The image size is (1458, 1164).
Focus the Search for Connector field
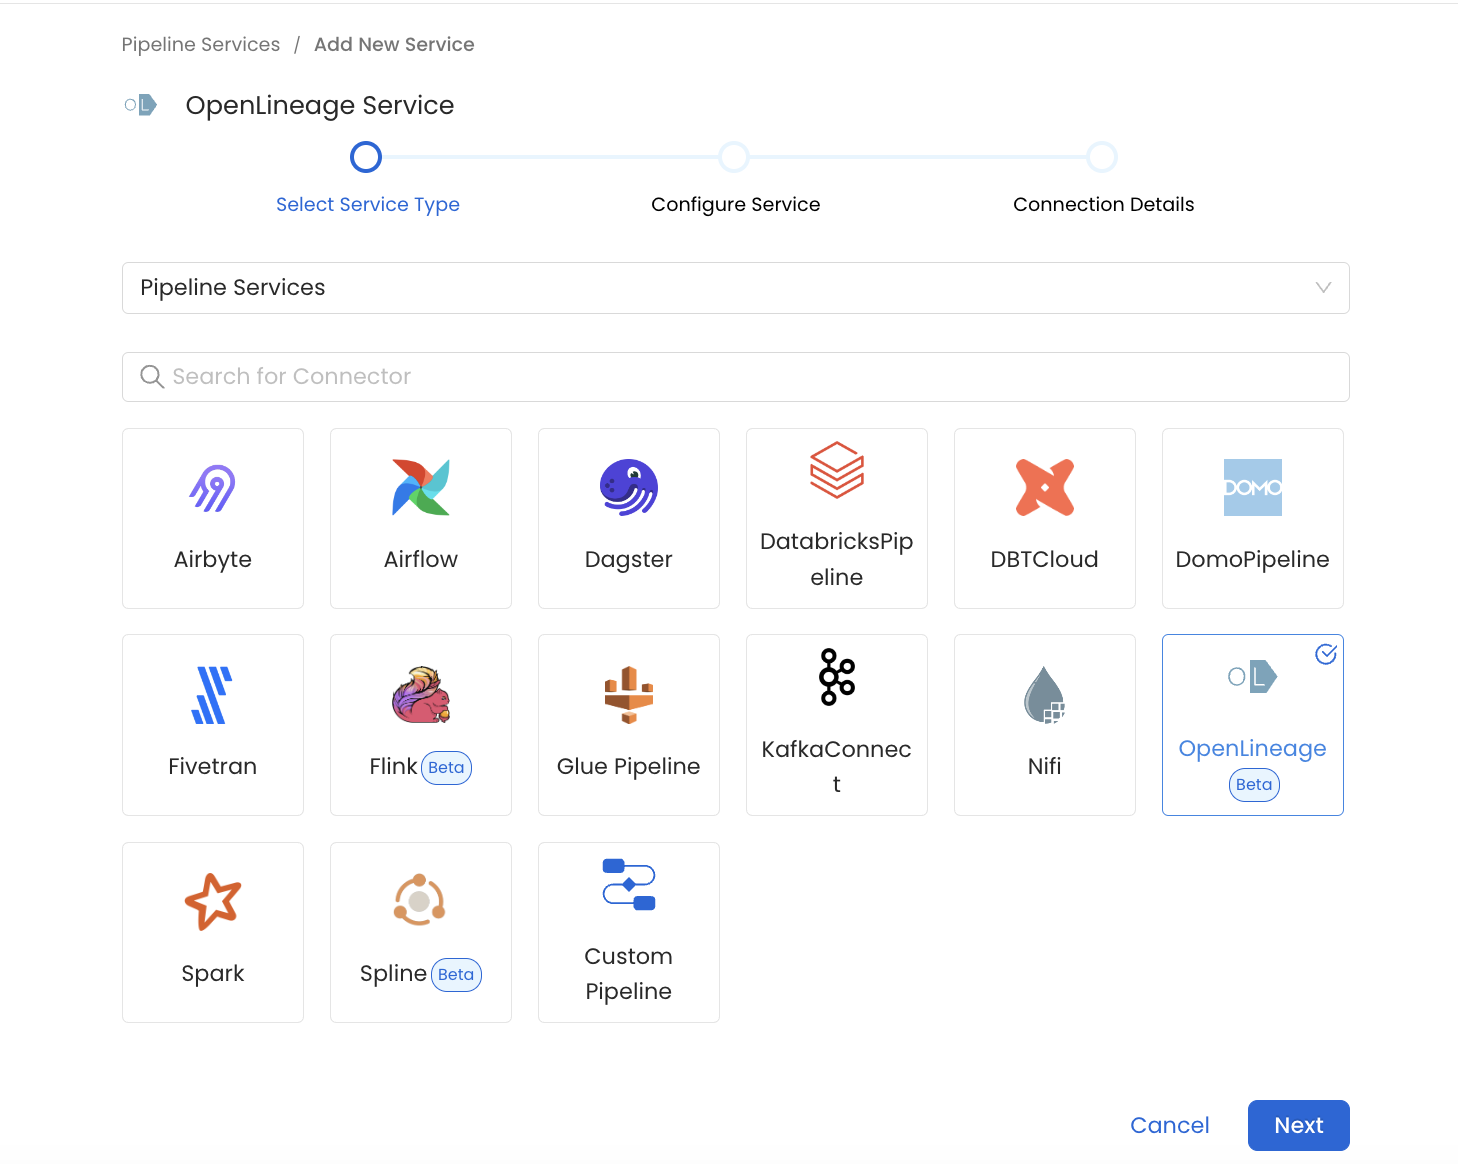point(735,377)
